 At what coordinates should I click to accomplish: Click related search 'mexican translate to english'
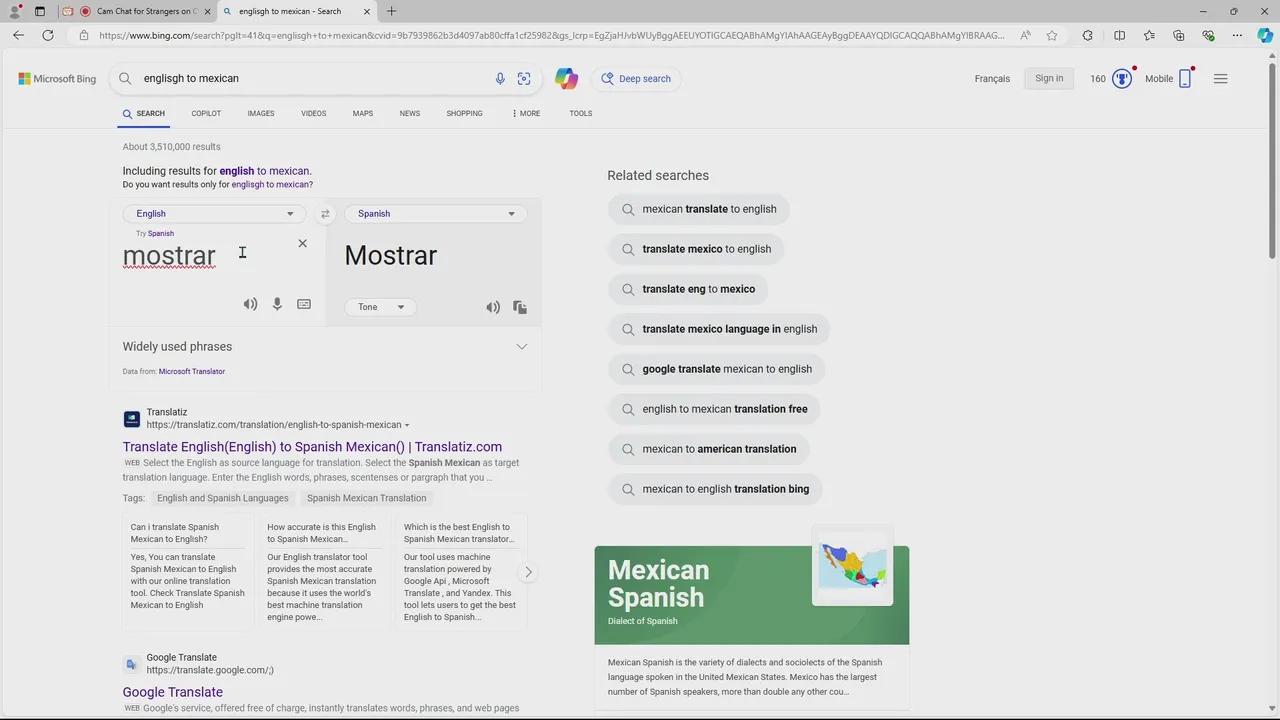698,209
